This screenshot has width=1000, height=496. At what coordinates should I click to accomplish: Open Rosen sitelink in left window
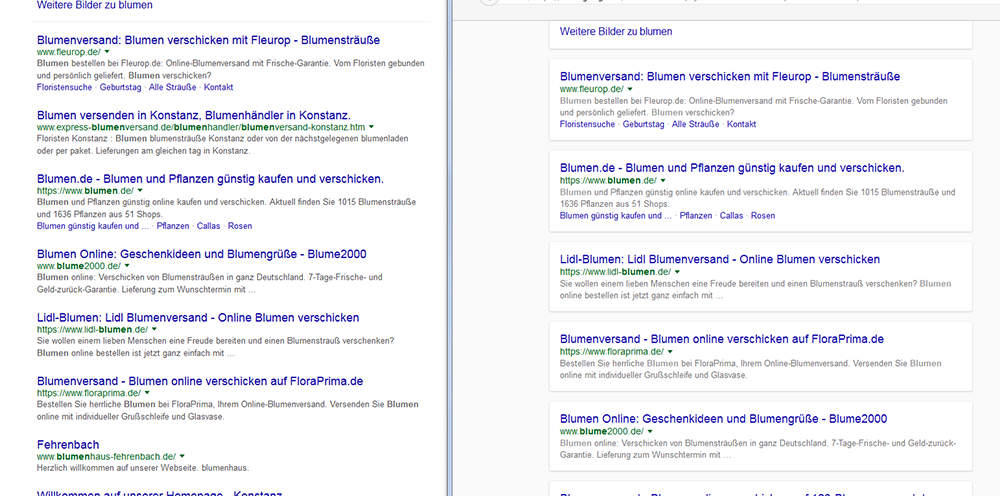tap(240, 226)
